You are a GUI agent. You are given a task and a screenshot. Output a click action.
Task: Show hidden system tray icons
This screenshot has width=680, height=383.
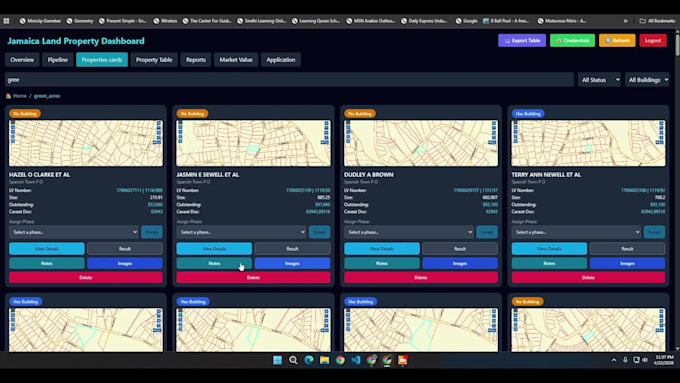coord(614,360)
